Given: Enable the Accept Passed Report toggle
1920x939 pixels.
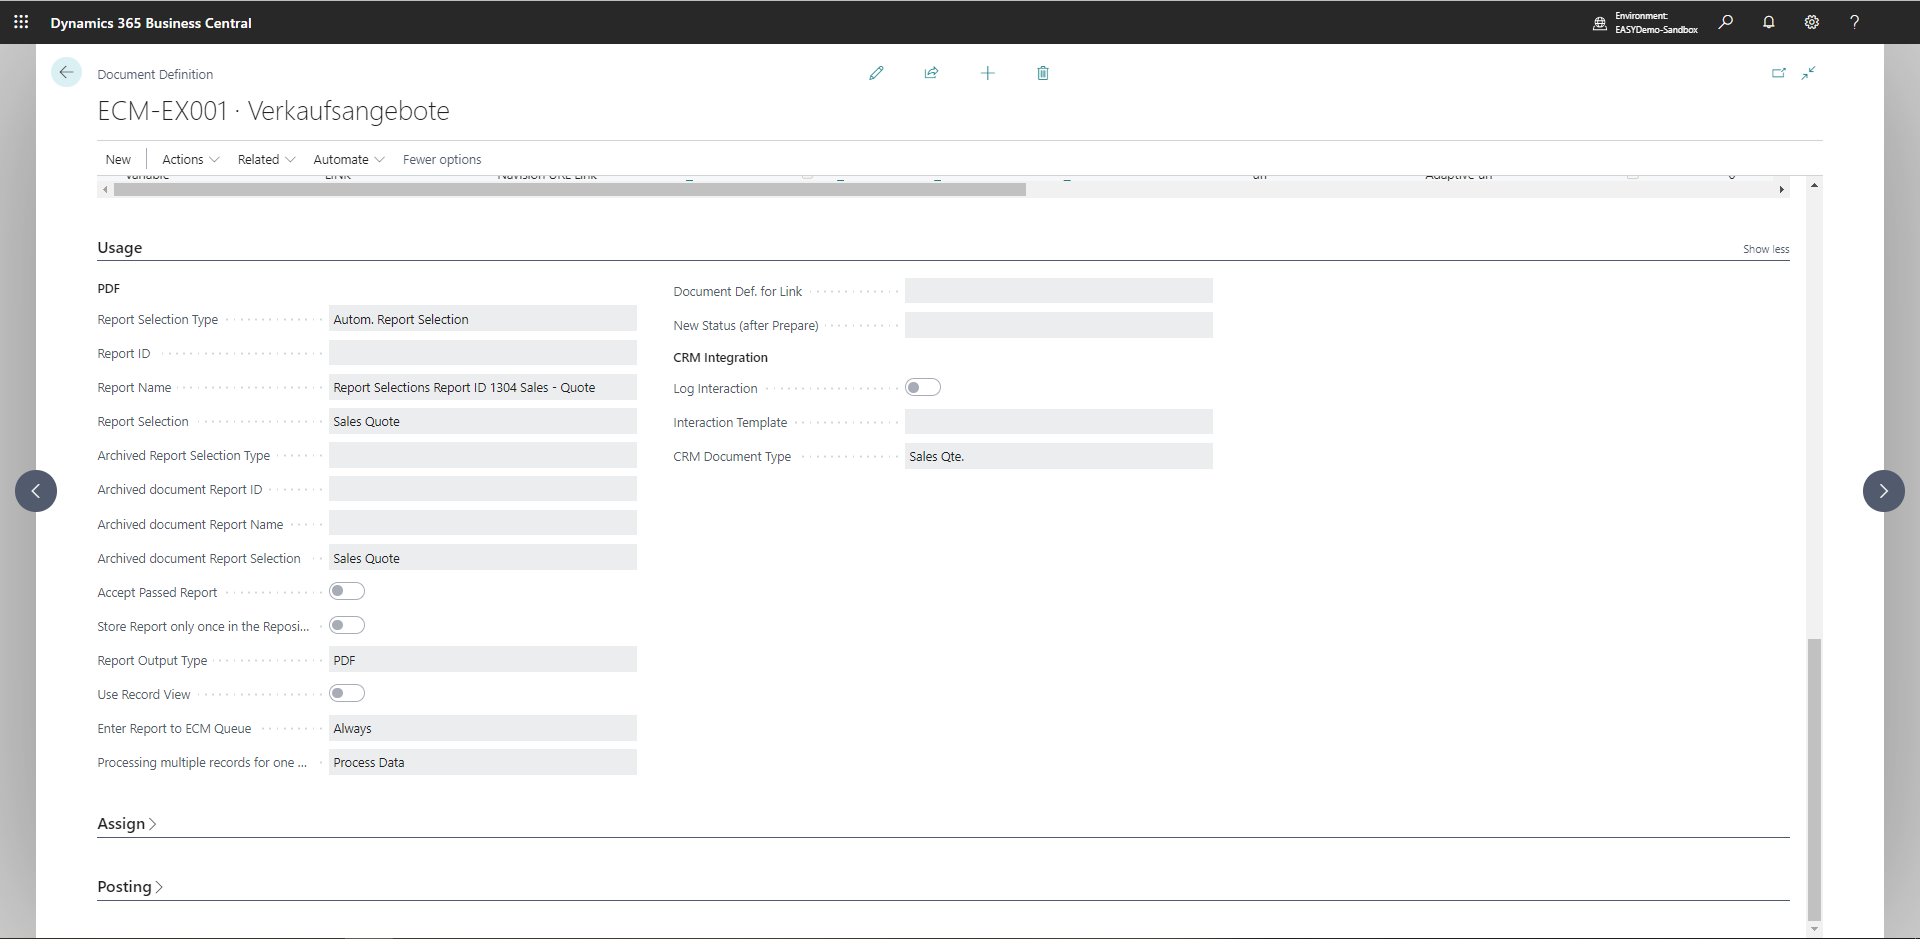Looking at the screenshot, I should point(347,592).
